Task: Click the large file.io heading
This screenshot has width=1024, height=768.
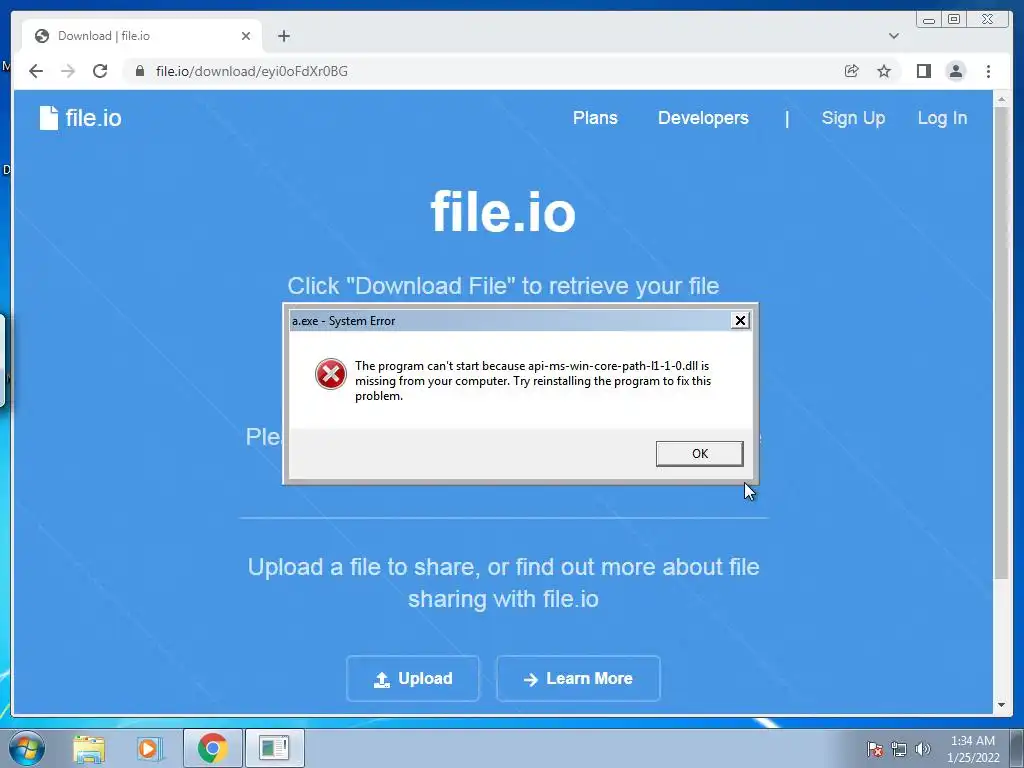Action: (503, 212)
